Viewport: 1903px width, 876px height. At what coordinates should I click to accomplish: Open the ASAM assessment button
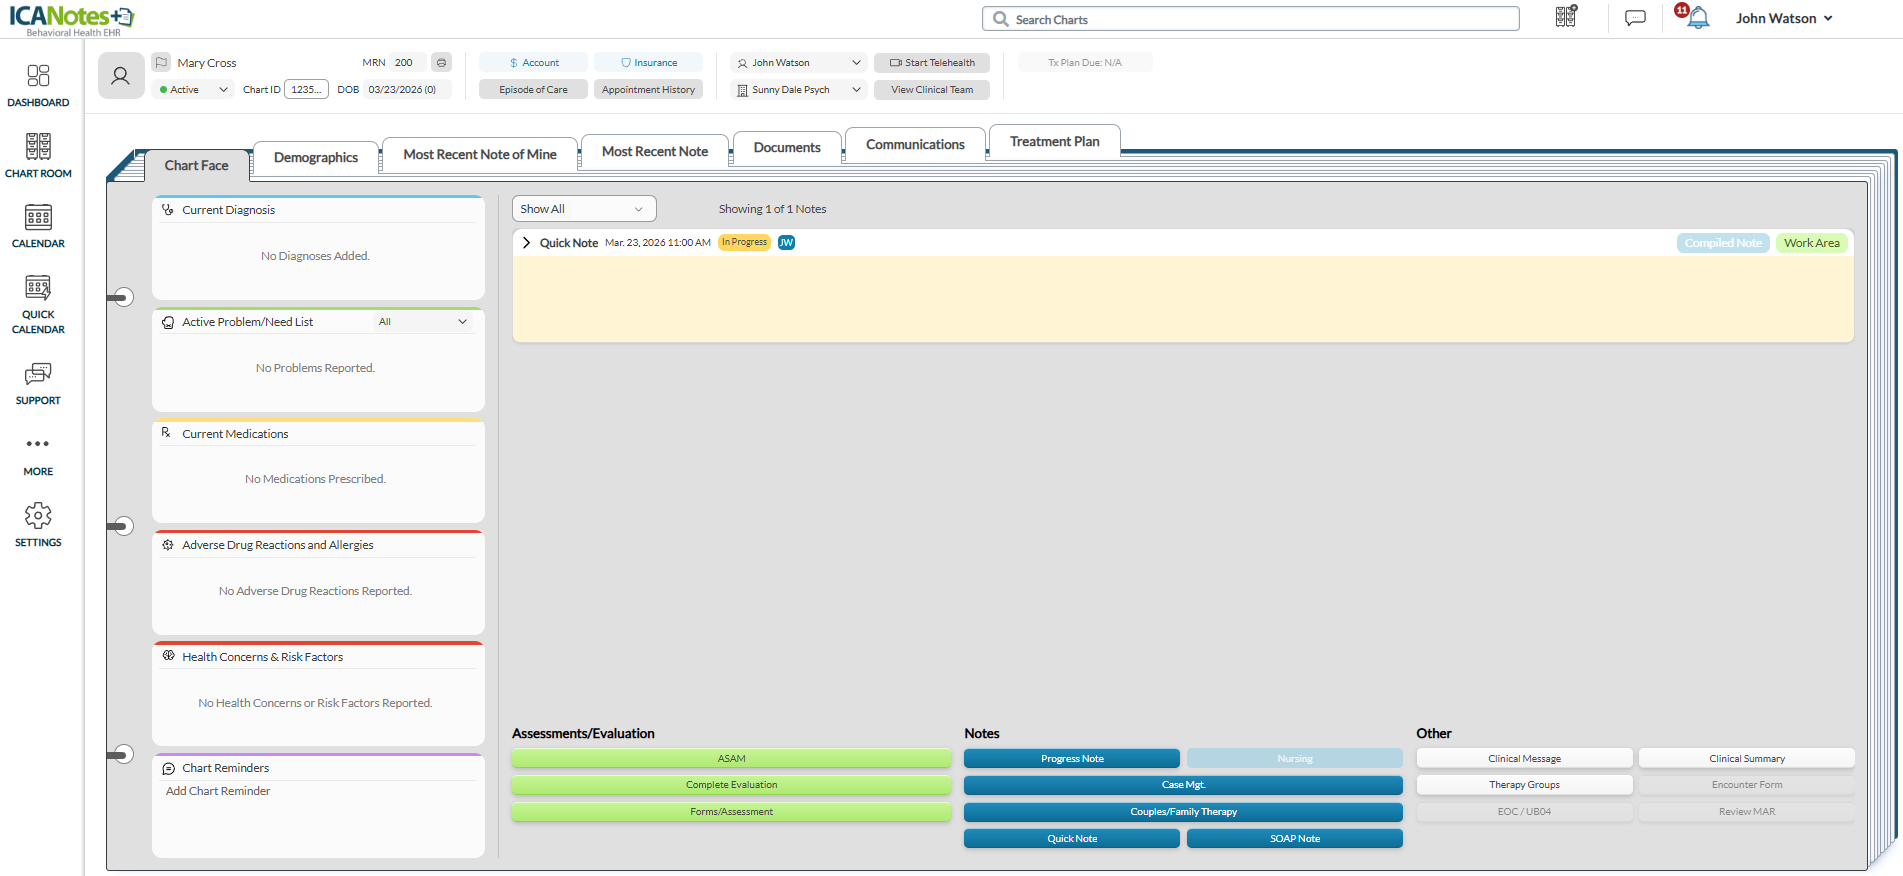pyautogui.click(x=731, y=759)
